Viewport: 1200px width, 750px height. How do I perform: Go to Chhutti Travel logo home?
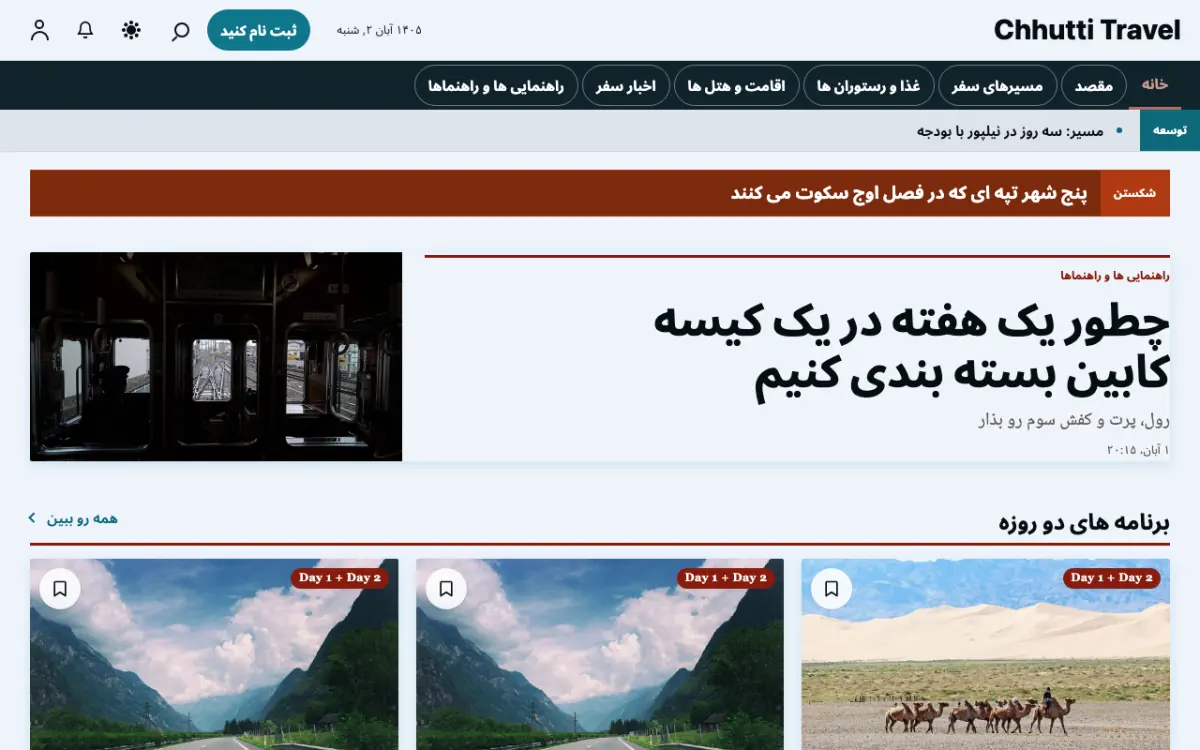[x=1087, y=30]
